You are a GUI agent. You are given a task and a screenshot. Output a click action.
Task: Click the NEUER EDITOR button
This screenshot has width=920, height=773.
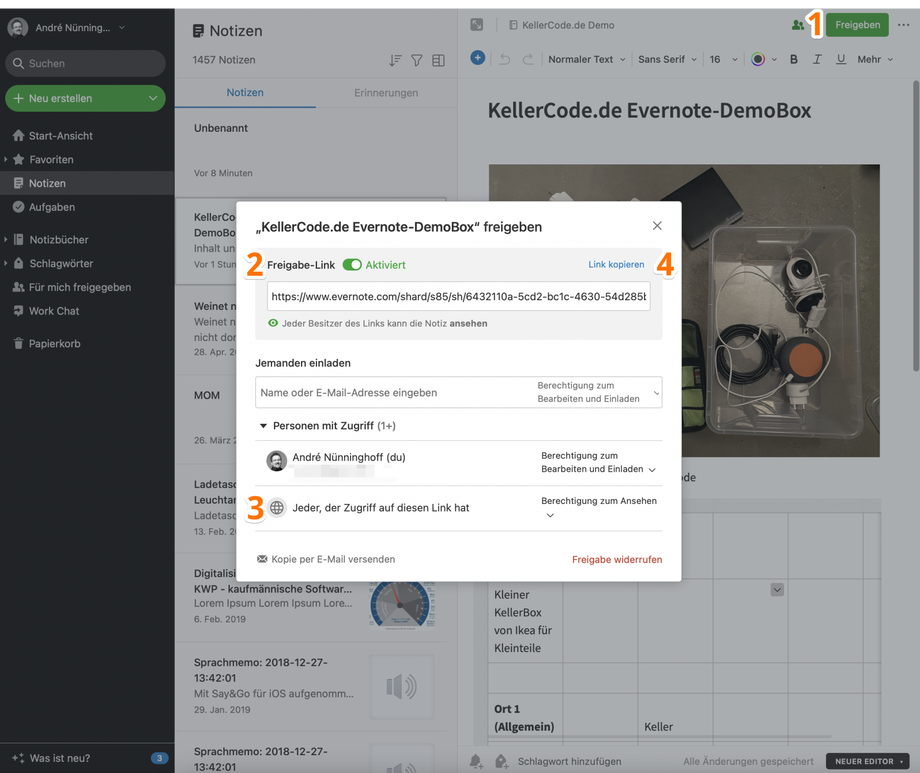(x=868, y=761)
